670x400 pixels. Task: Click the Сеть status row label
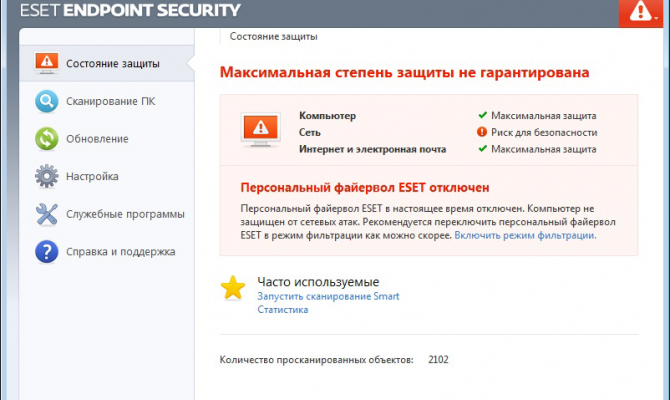point(310,132)
